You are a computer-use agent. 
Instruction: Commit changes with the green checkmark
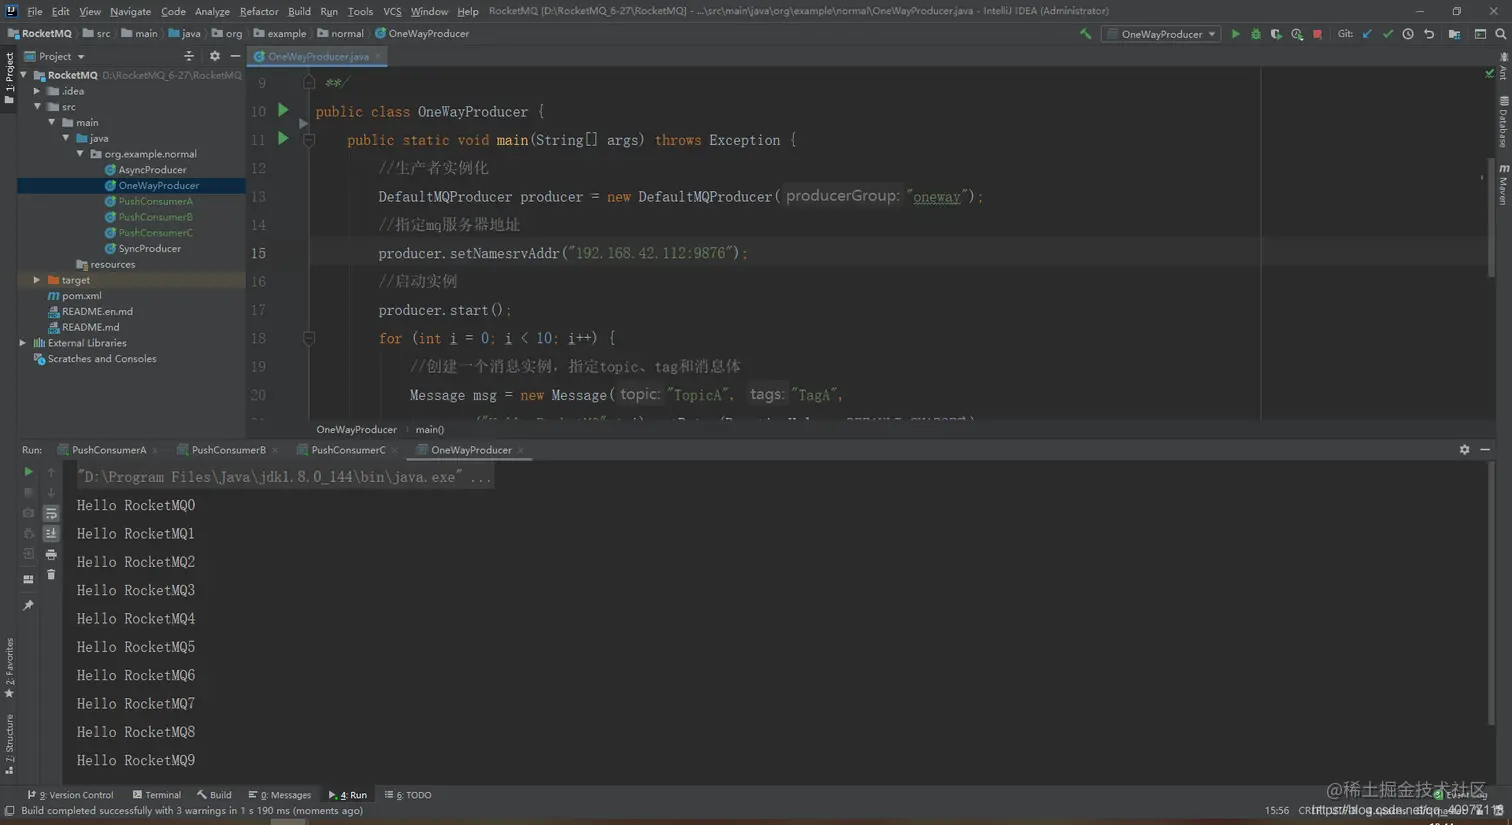click(x=1388, y=34)
